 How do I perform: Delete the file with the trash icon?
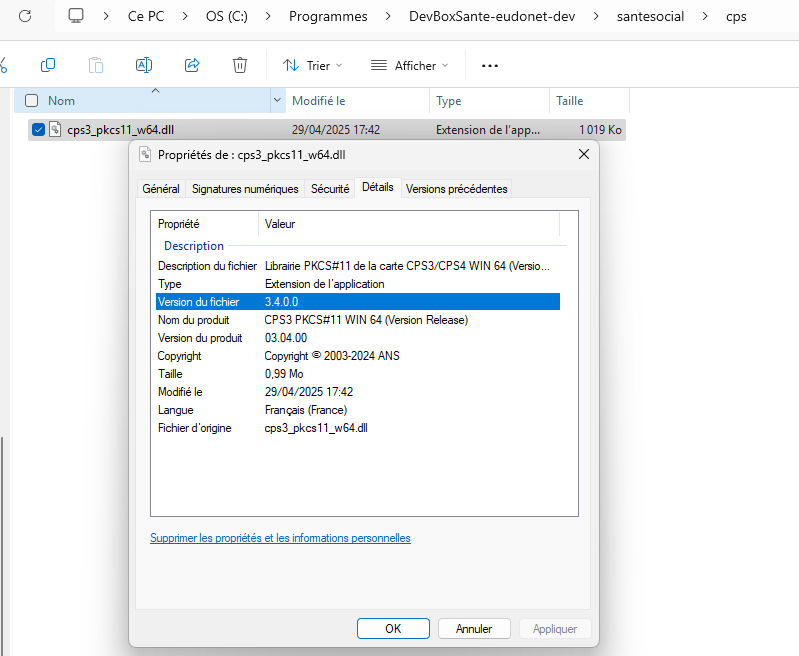pos(240,65)
